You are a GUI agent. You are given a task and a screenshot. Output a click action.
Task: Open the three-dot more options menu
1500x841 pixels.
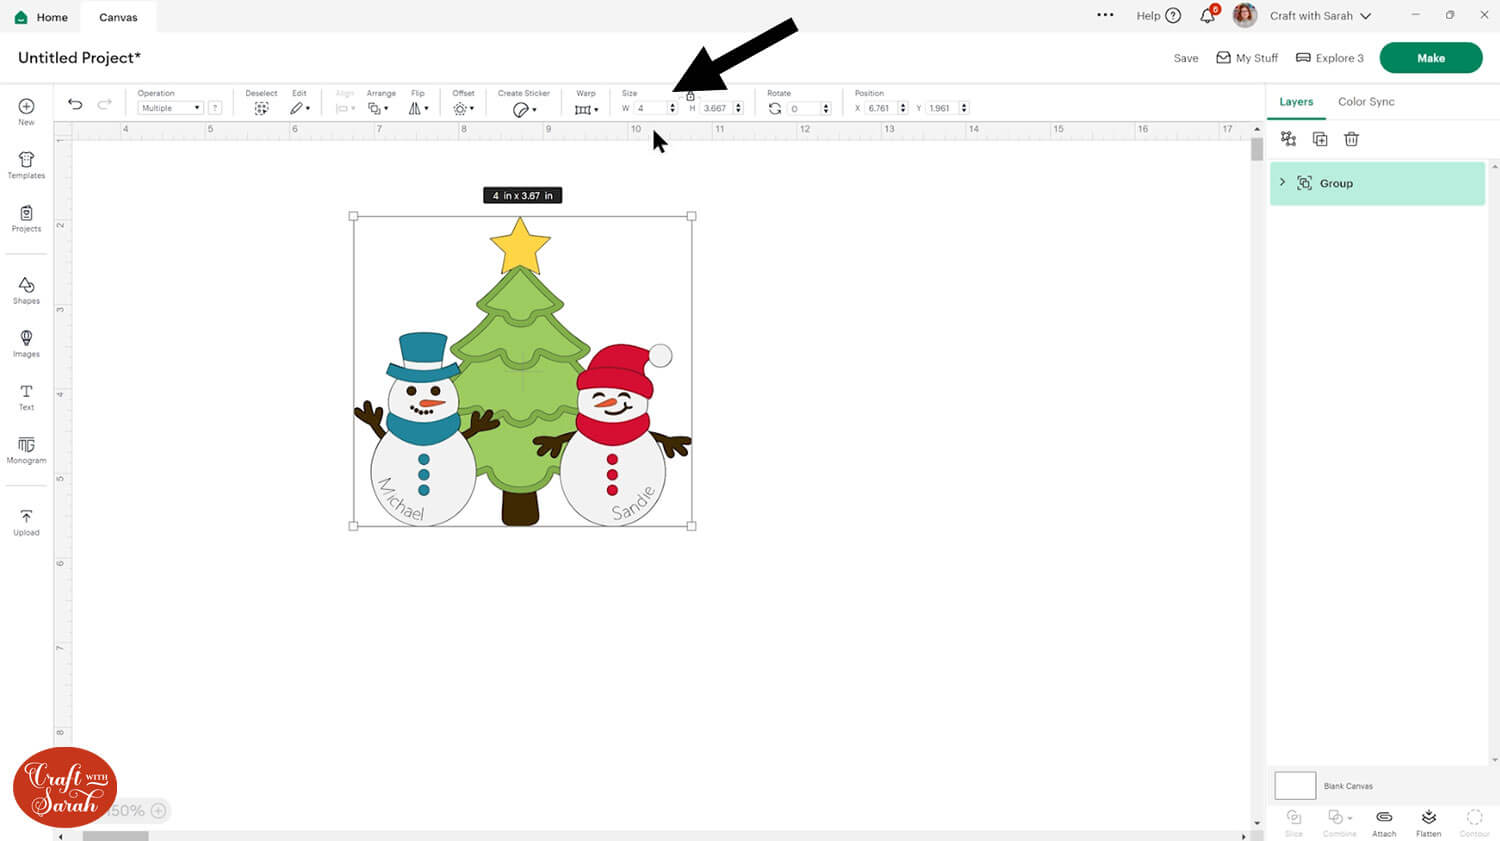coord(1105,15)
